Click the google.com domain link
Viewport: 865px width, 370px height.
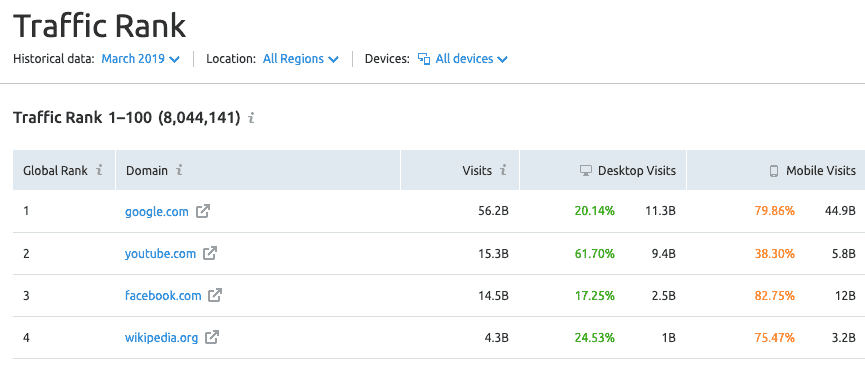157,212
